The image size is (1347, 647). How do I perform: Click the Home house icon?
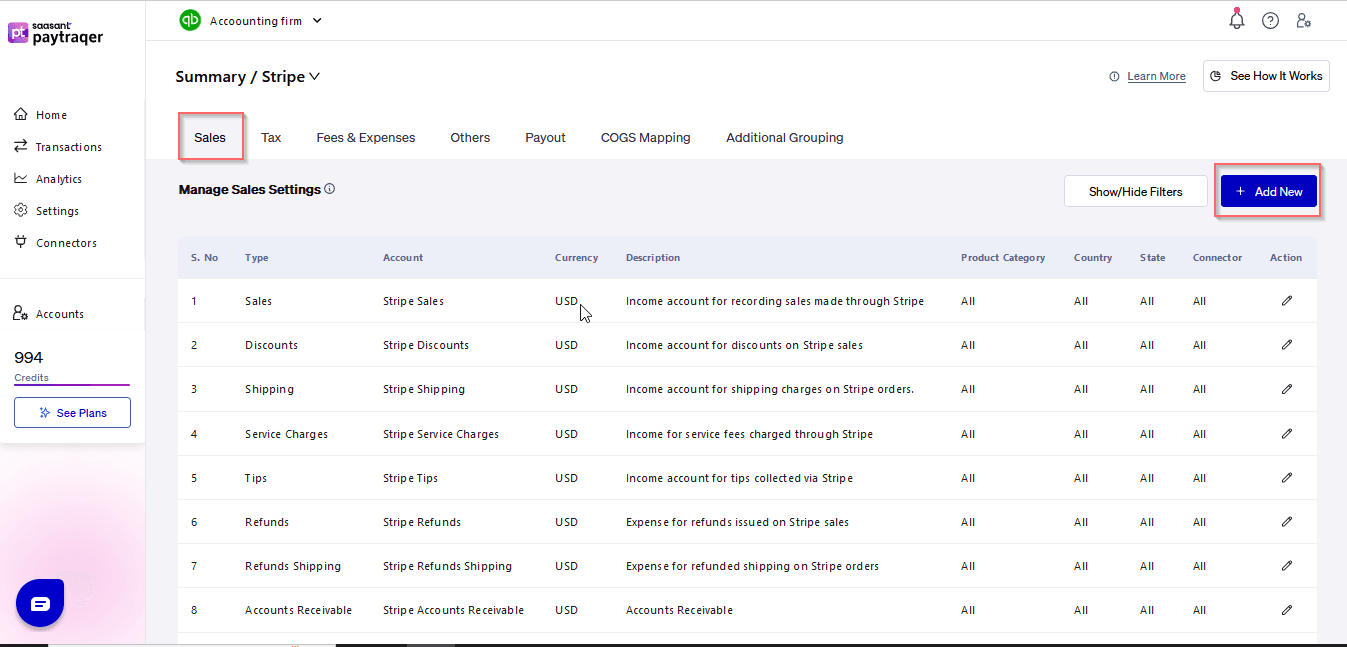coord(21,114)
